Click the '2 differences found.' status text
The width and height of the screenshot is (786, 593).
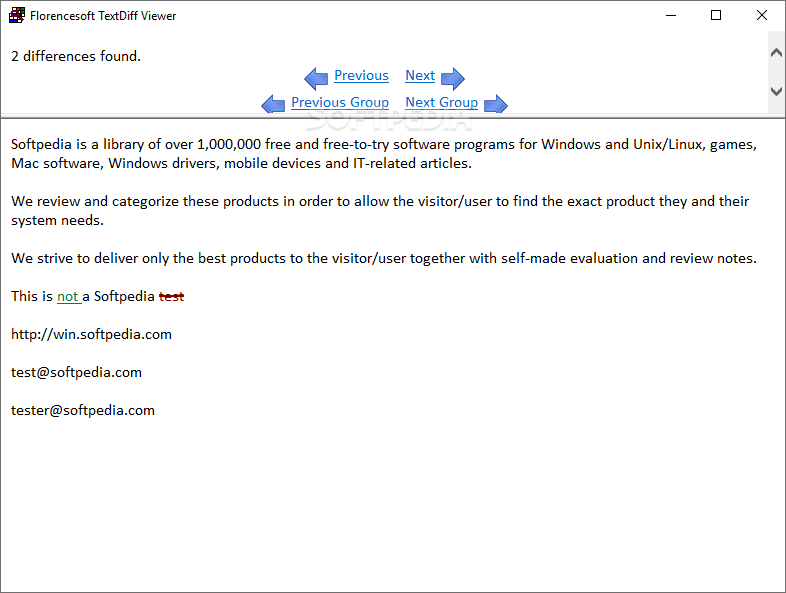(x=76, y=56)
